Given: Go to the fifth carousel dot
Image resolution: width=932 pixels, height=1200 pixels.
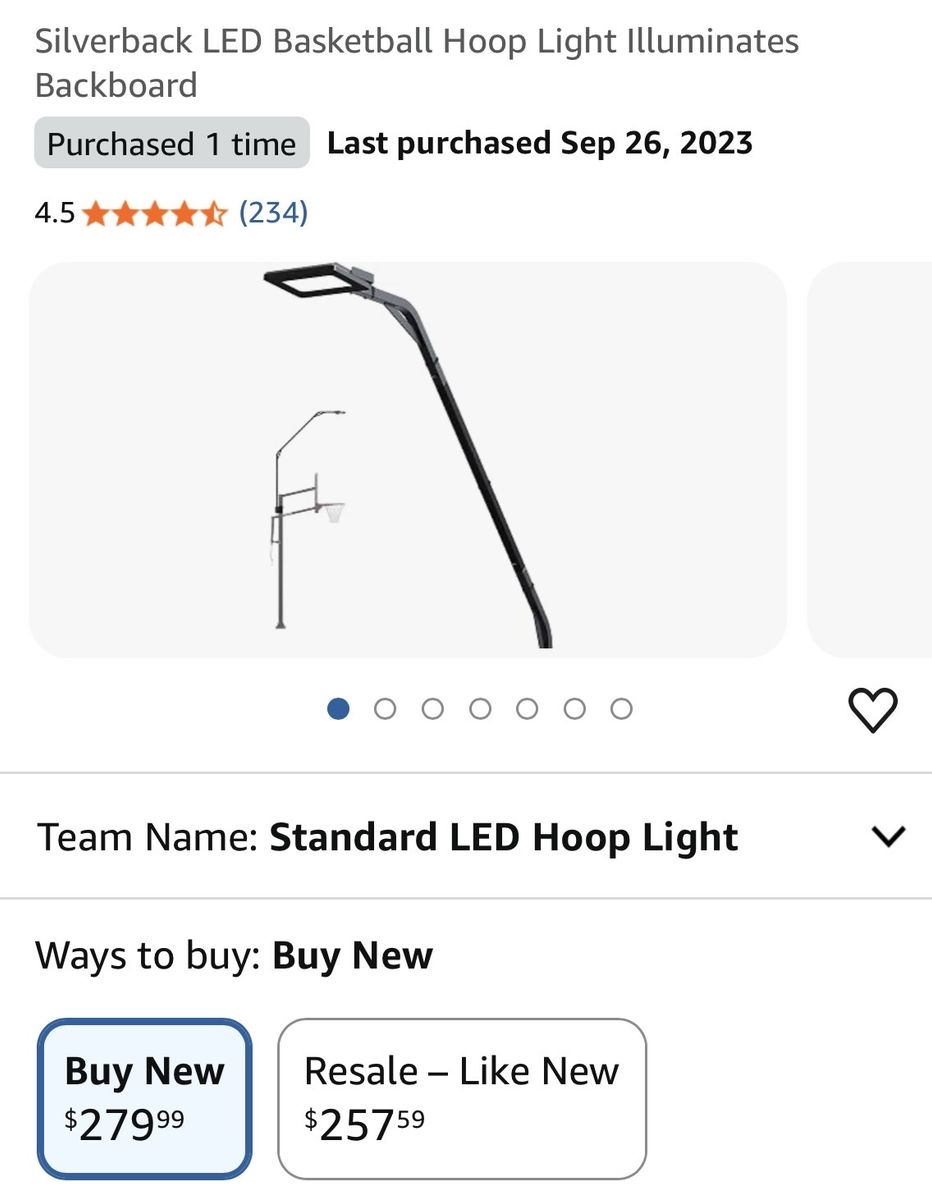Looking at the screenshot, I should (527, 709).
